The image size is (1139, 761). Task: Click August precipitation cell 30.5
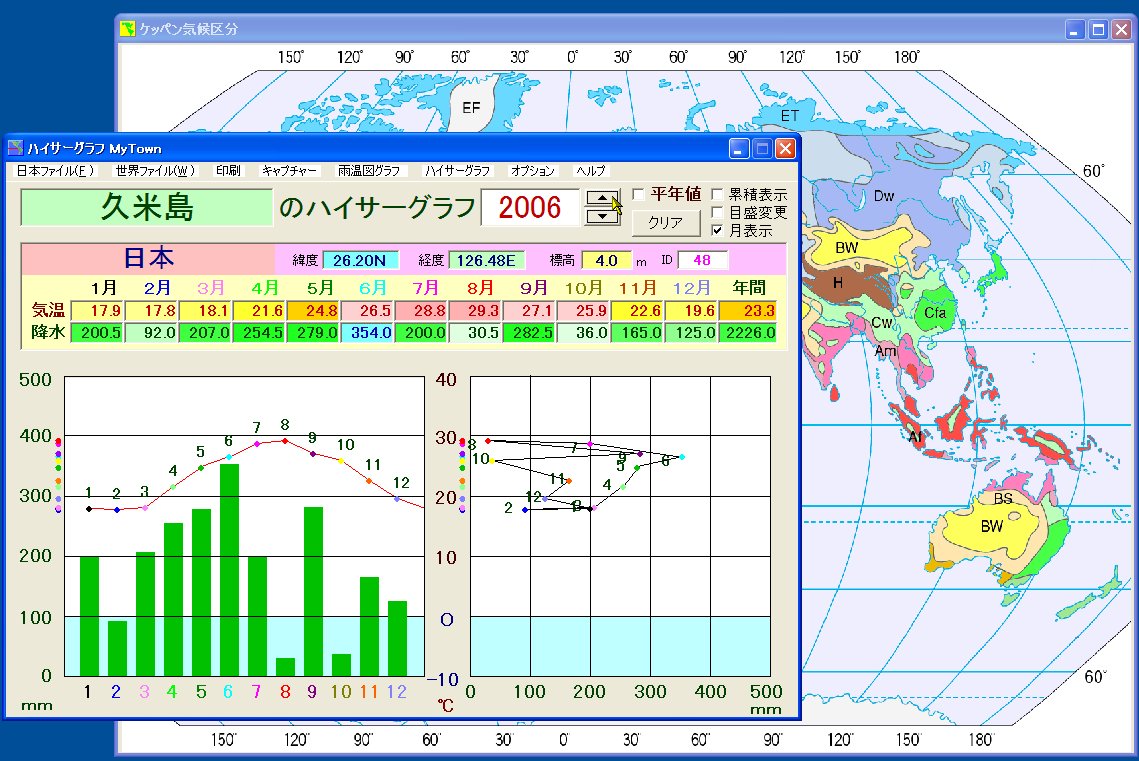click(474, 333)
